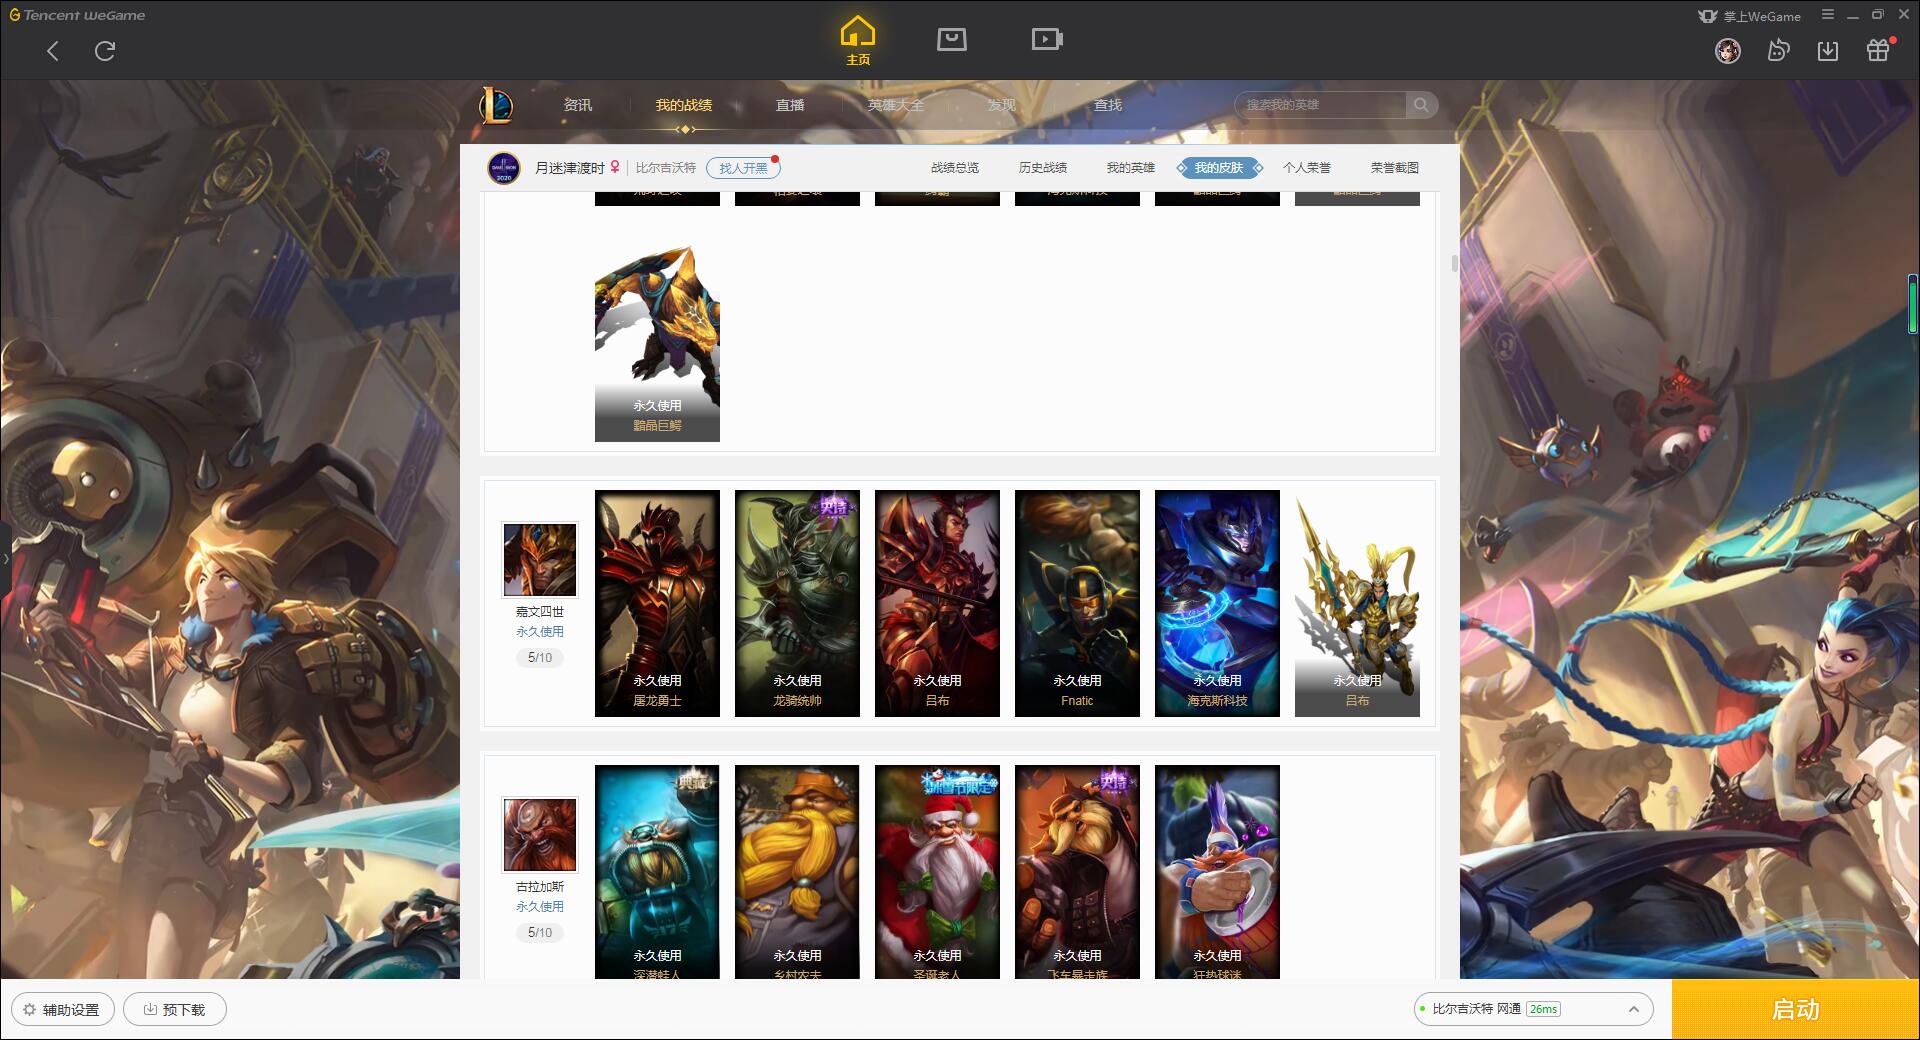The width and height of the screenshot is (1920, 1040).
Task: Open the 资讯 tab
Action: 577,105
